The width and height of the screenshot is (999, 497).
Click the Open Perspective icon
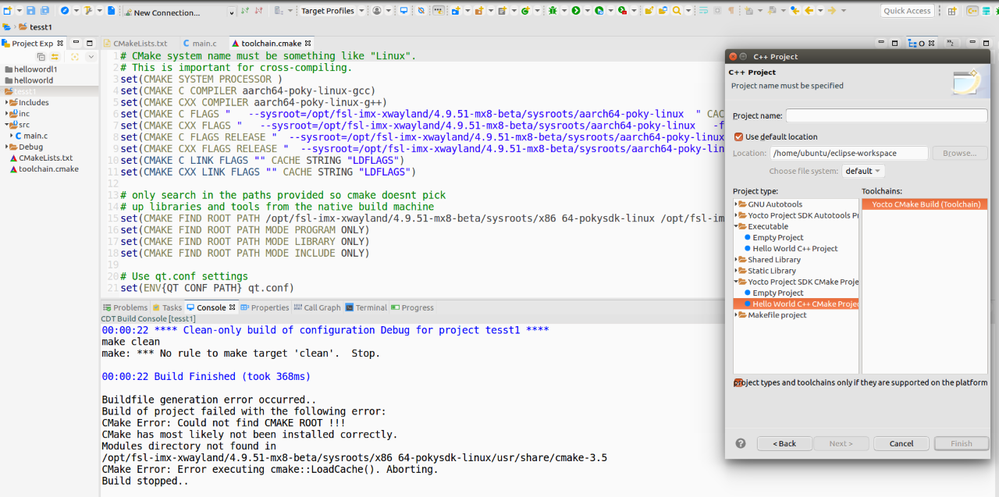click(x=951, y=11)
